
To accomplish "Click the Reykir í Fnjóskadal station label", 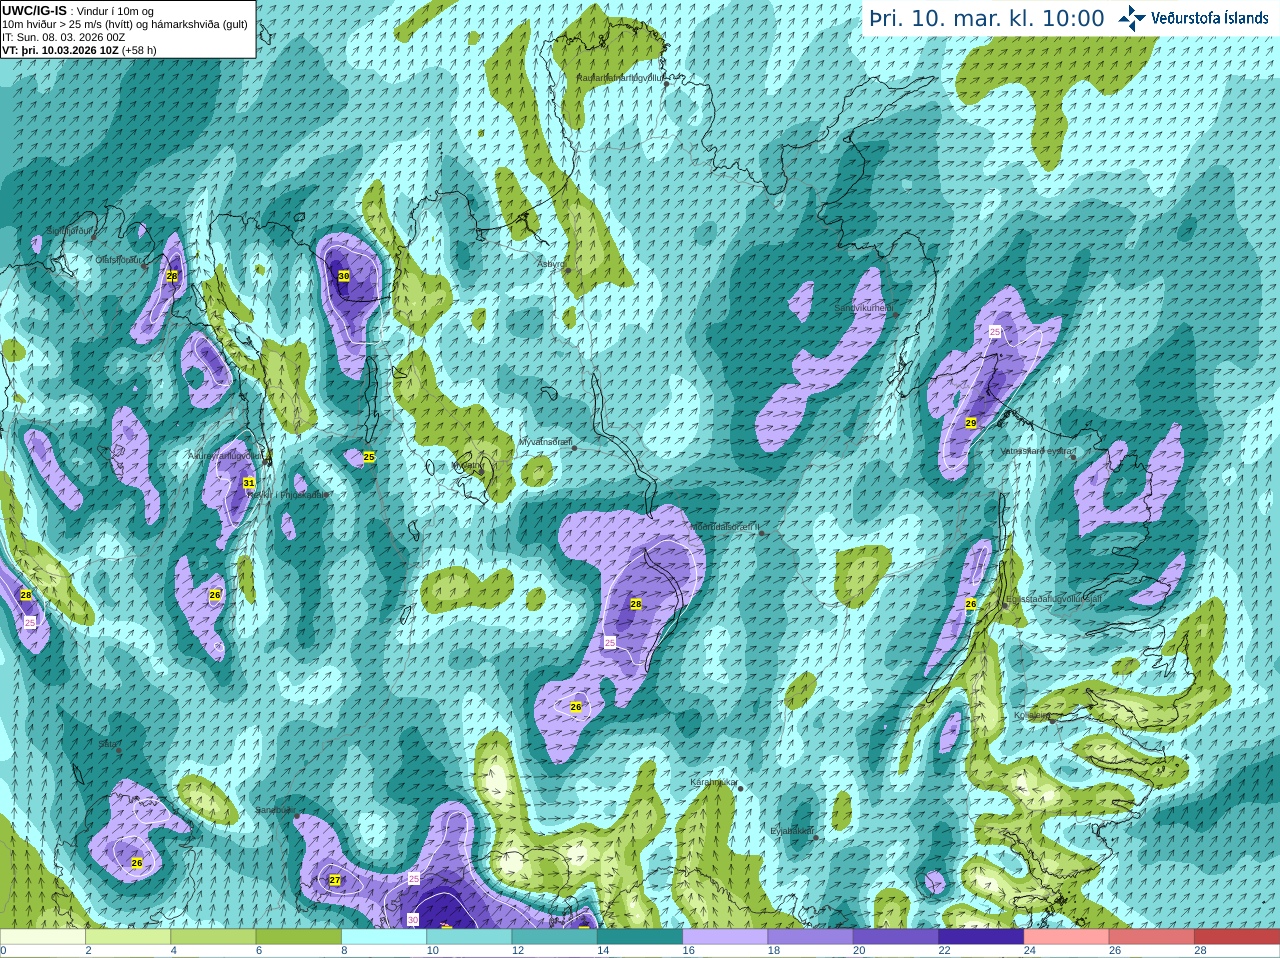I will coord(287,494).
